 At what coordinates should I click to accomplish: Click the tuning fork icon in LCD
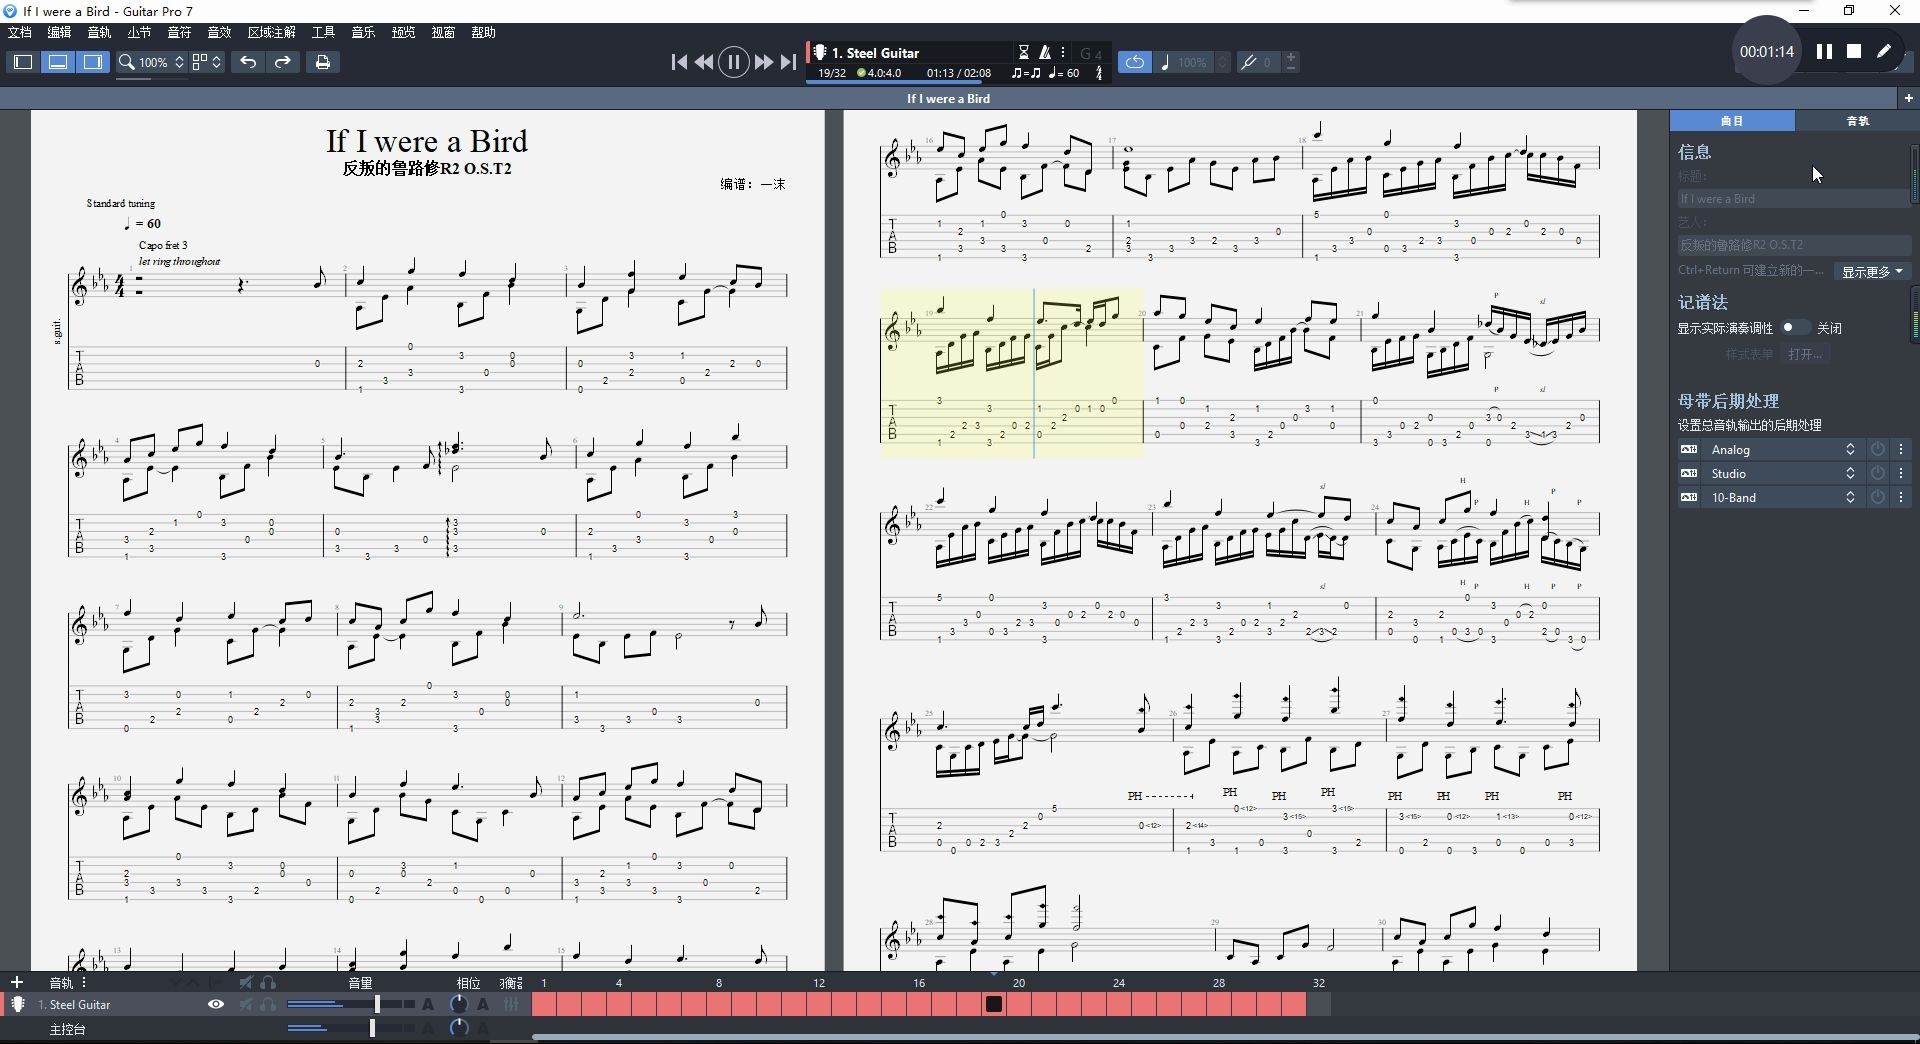pyautogui.click(x=1099, y=73)
